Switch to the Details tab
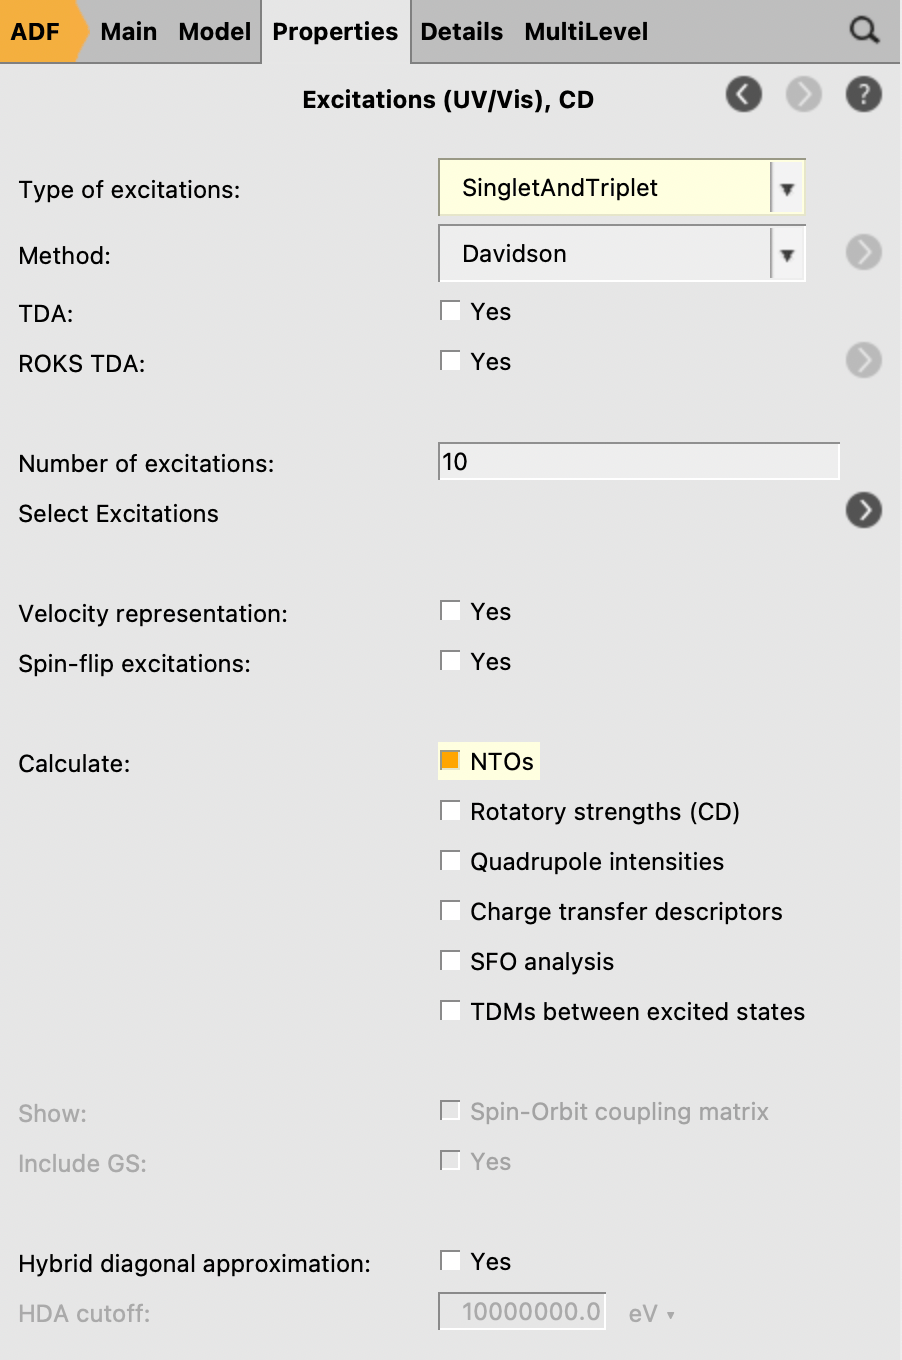Screen dimensions: 902x1360 pyautogui.click(x=461, y=31)
